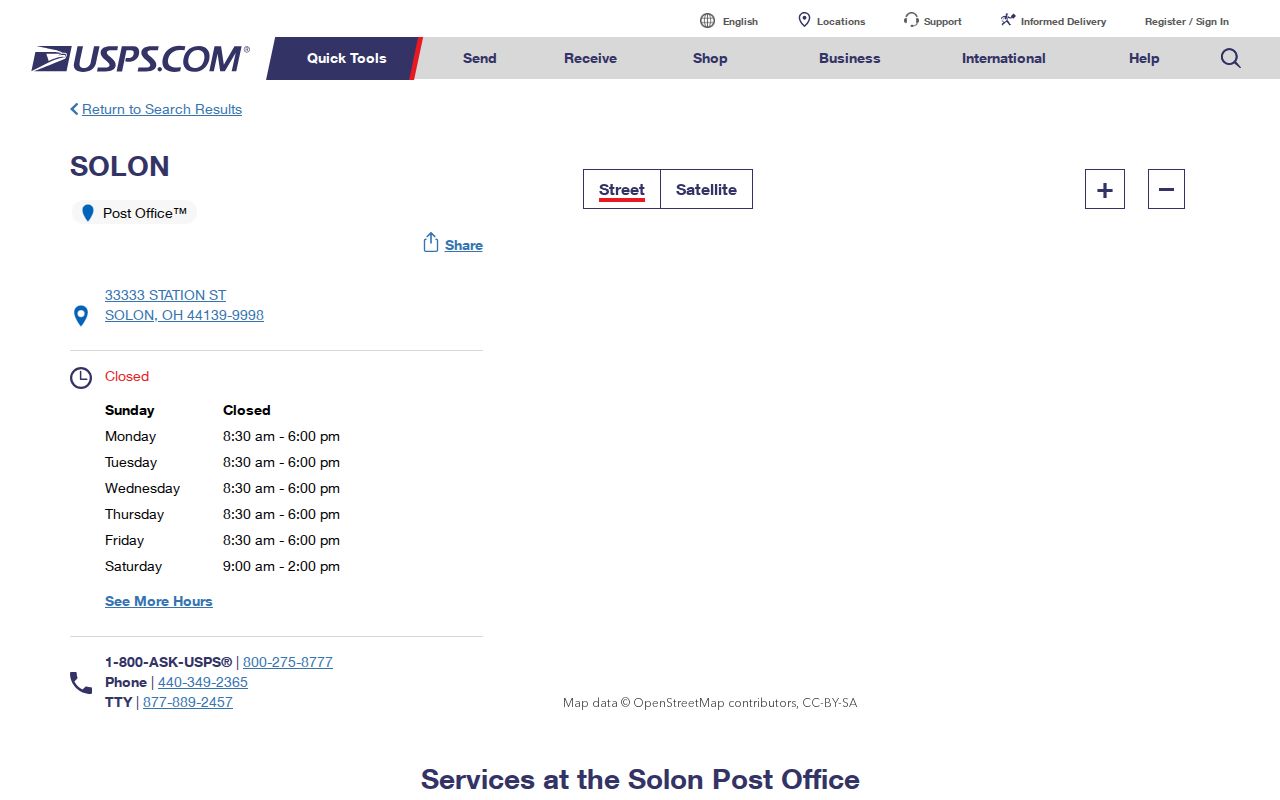Viewport: 1280px width, 800px height.
Task: Click the back chevron beside Return link
Action: pos(74,109)
